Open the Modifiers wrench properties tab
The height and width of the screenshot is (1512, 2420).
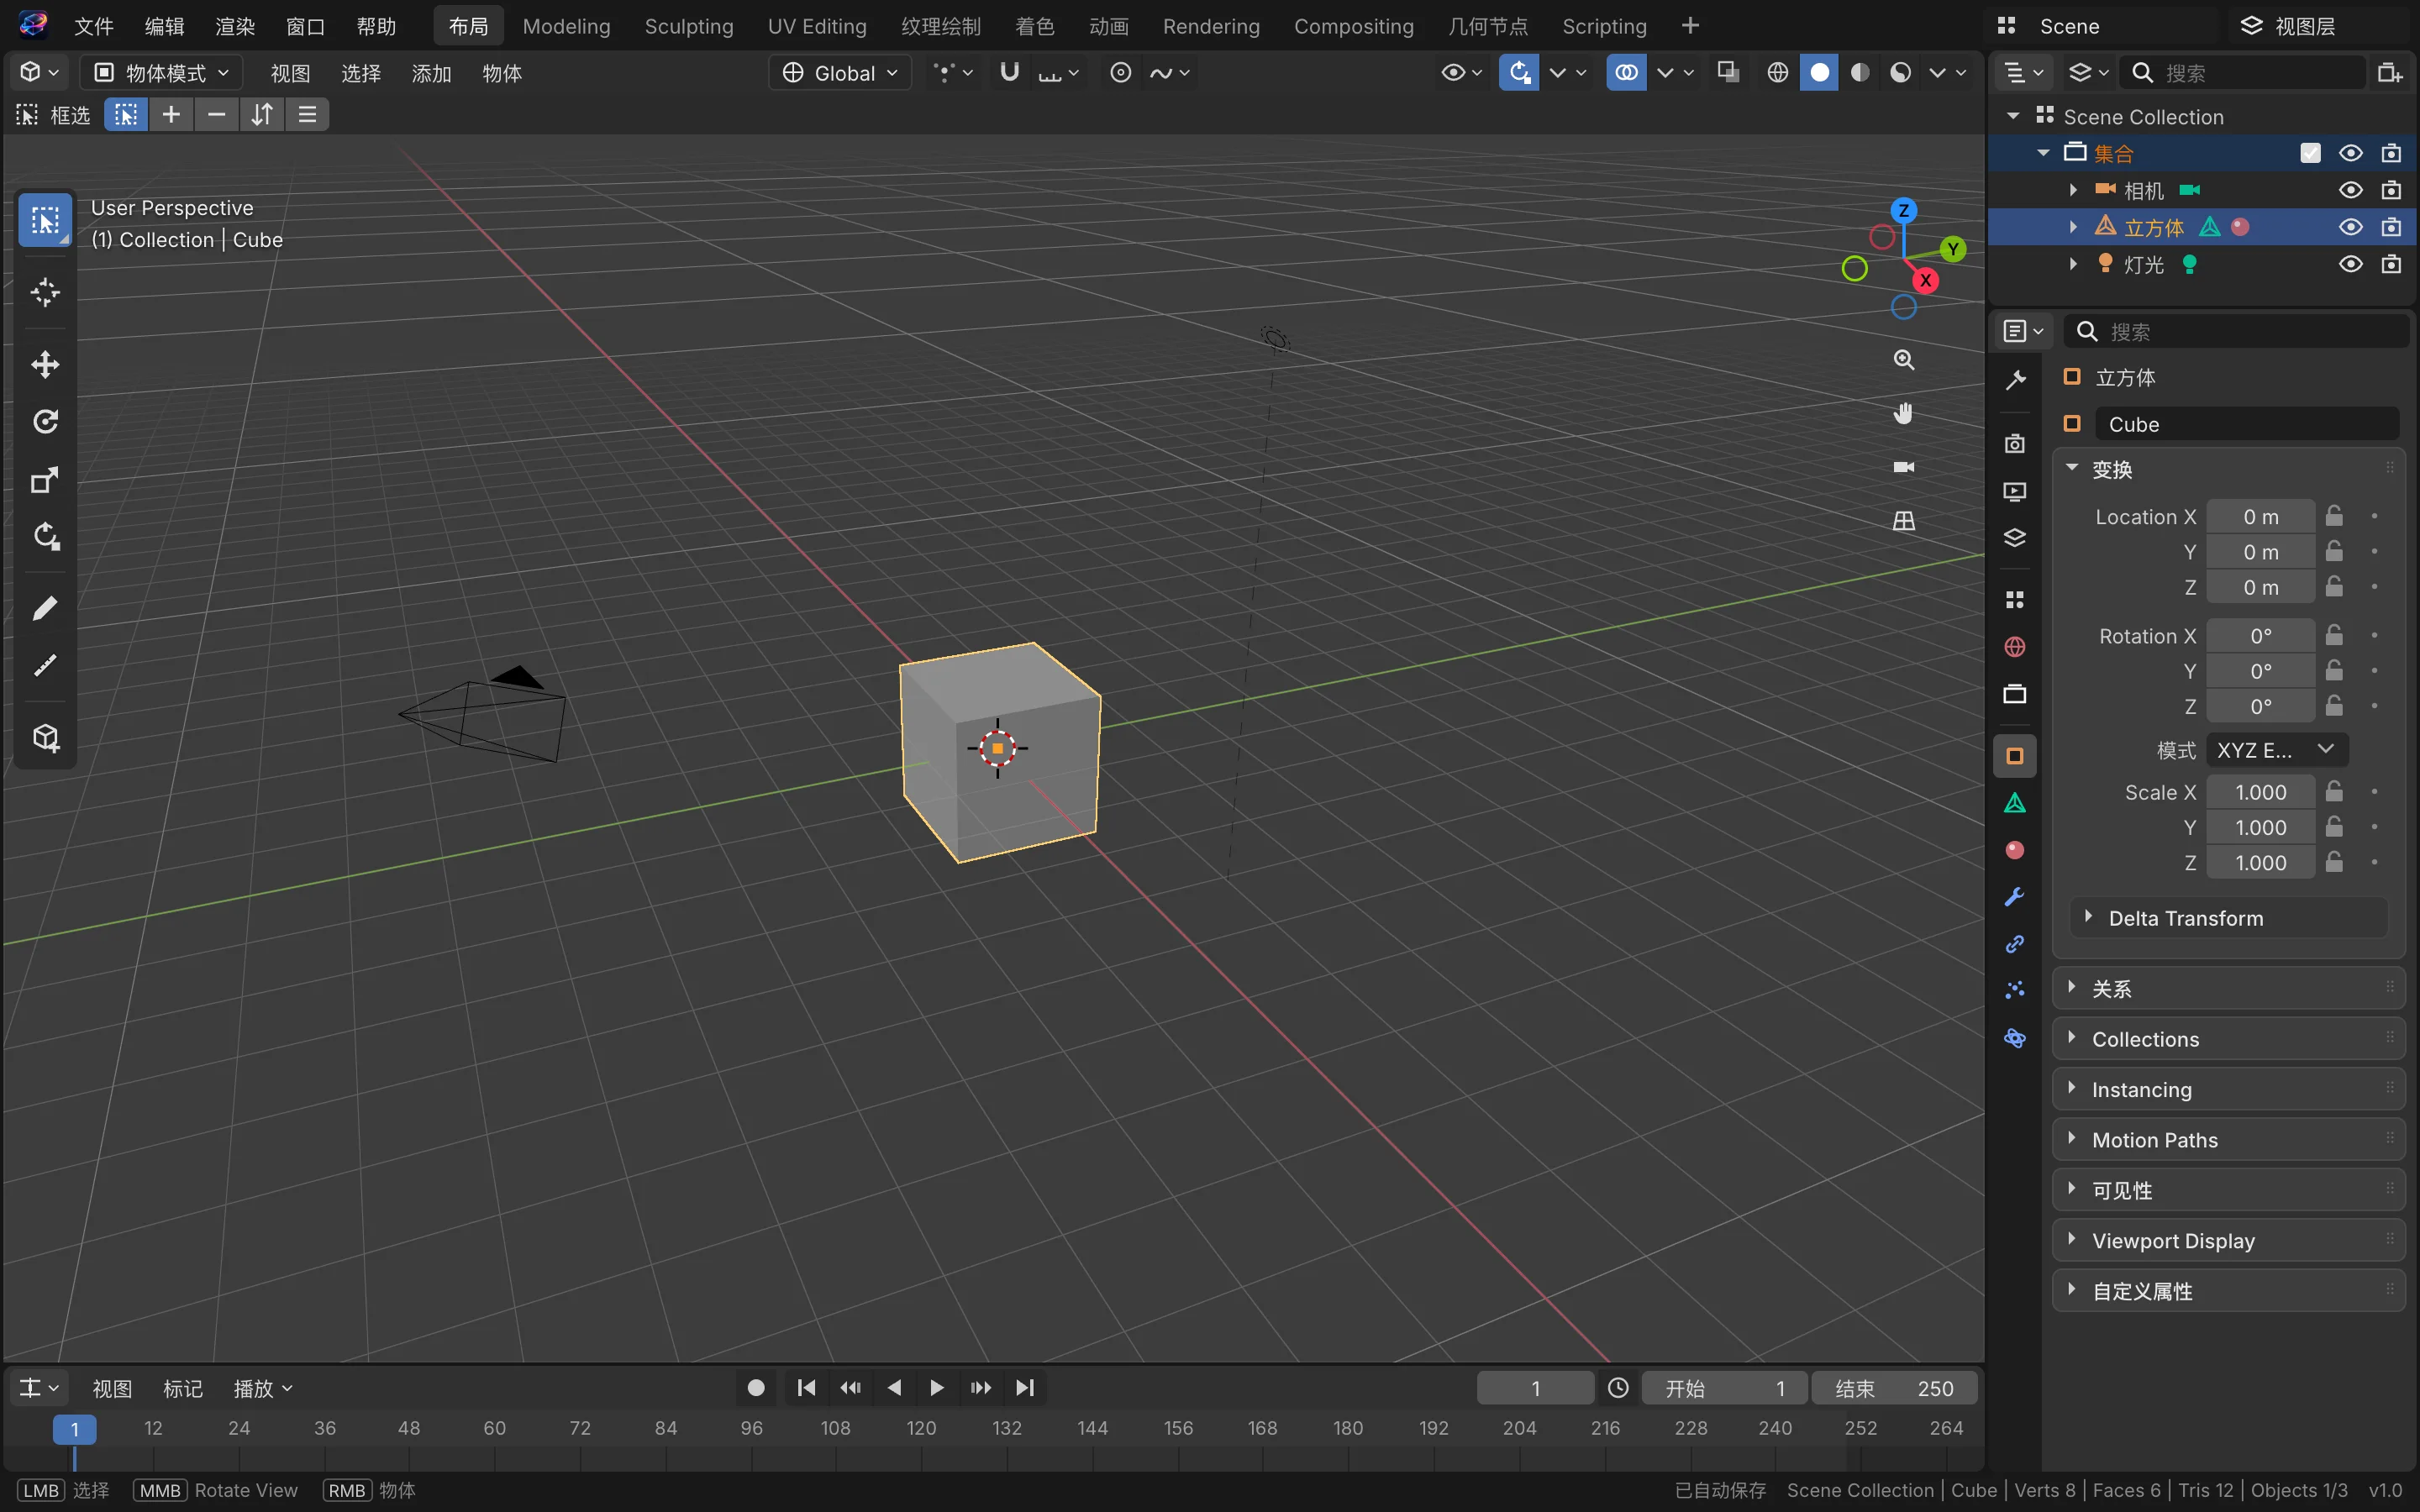pos(2014,897)
